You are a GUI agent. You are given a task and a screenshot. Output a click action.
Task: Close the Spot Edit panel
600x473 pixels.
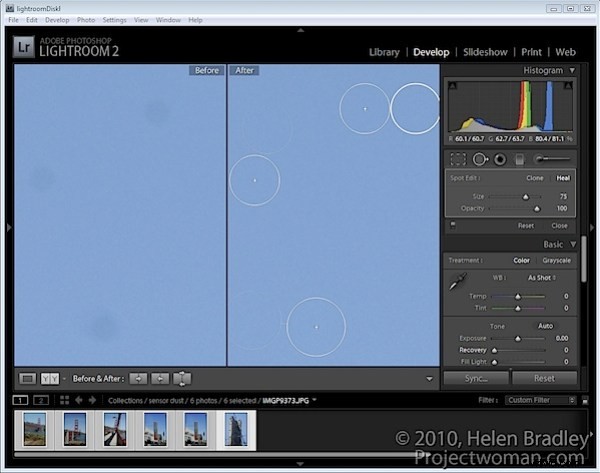click(559, 226)
